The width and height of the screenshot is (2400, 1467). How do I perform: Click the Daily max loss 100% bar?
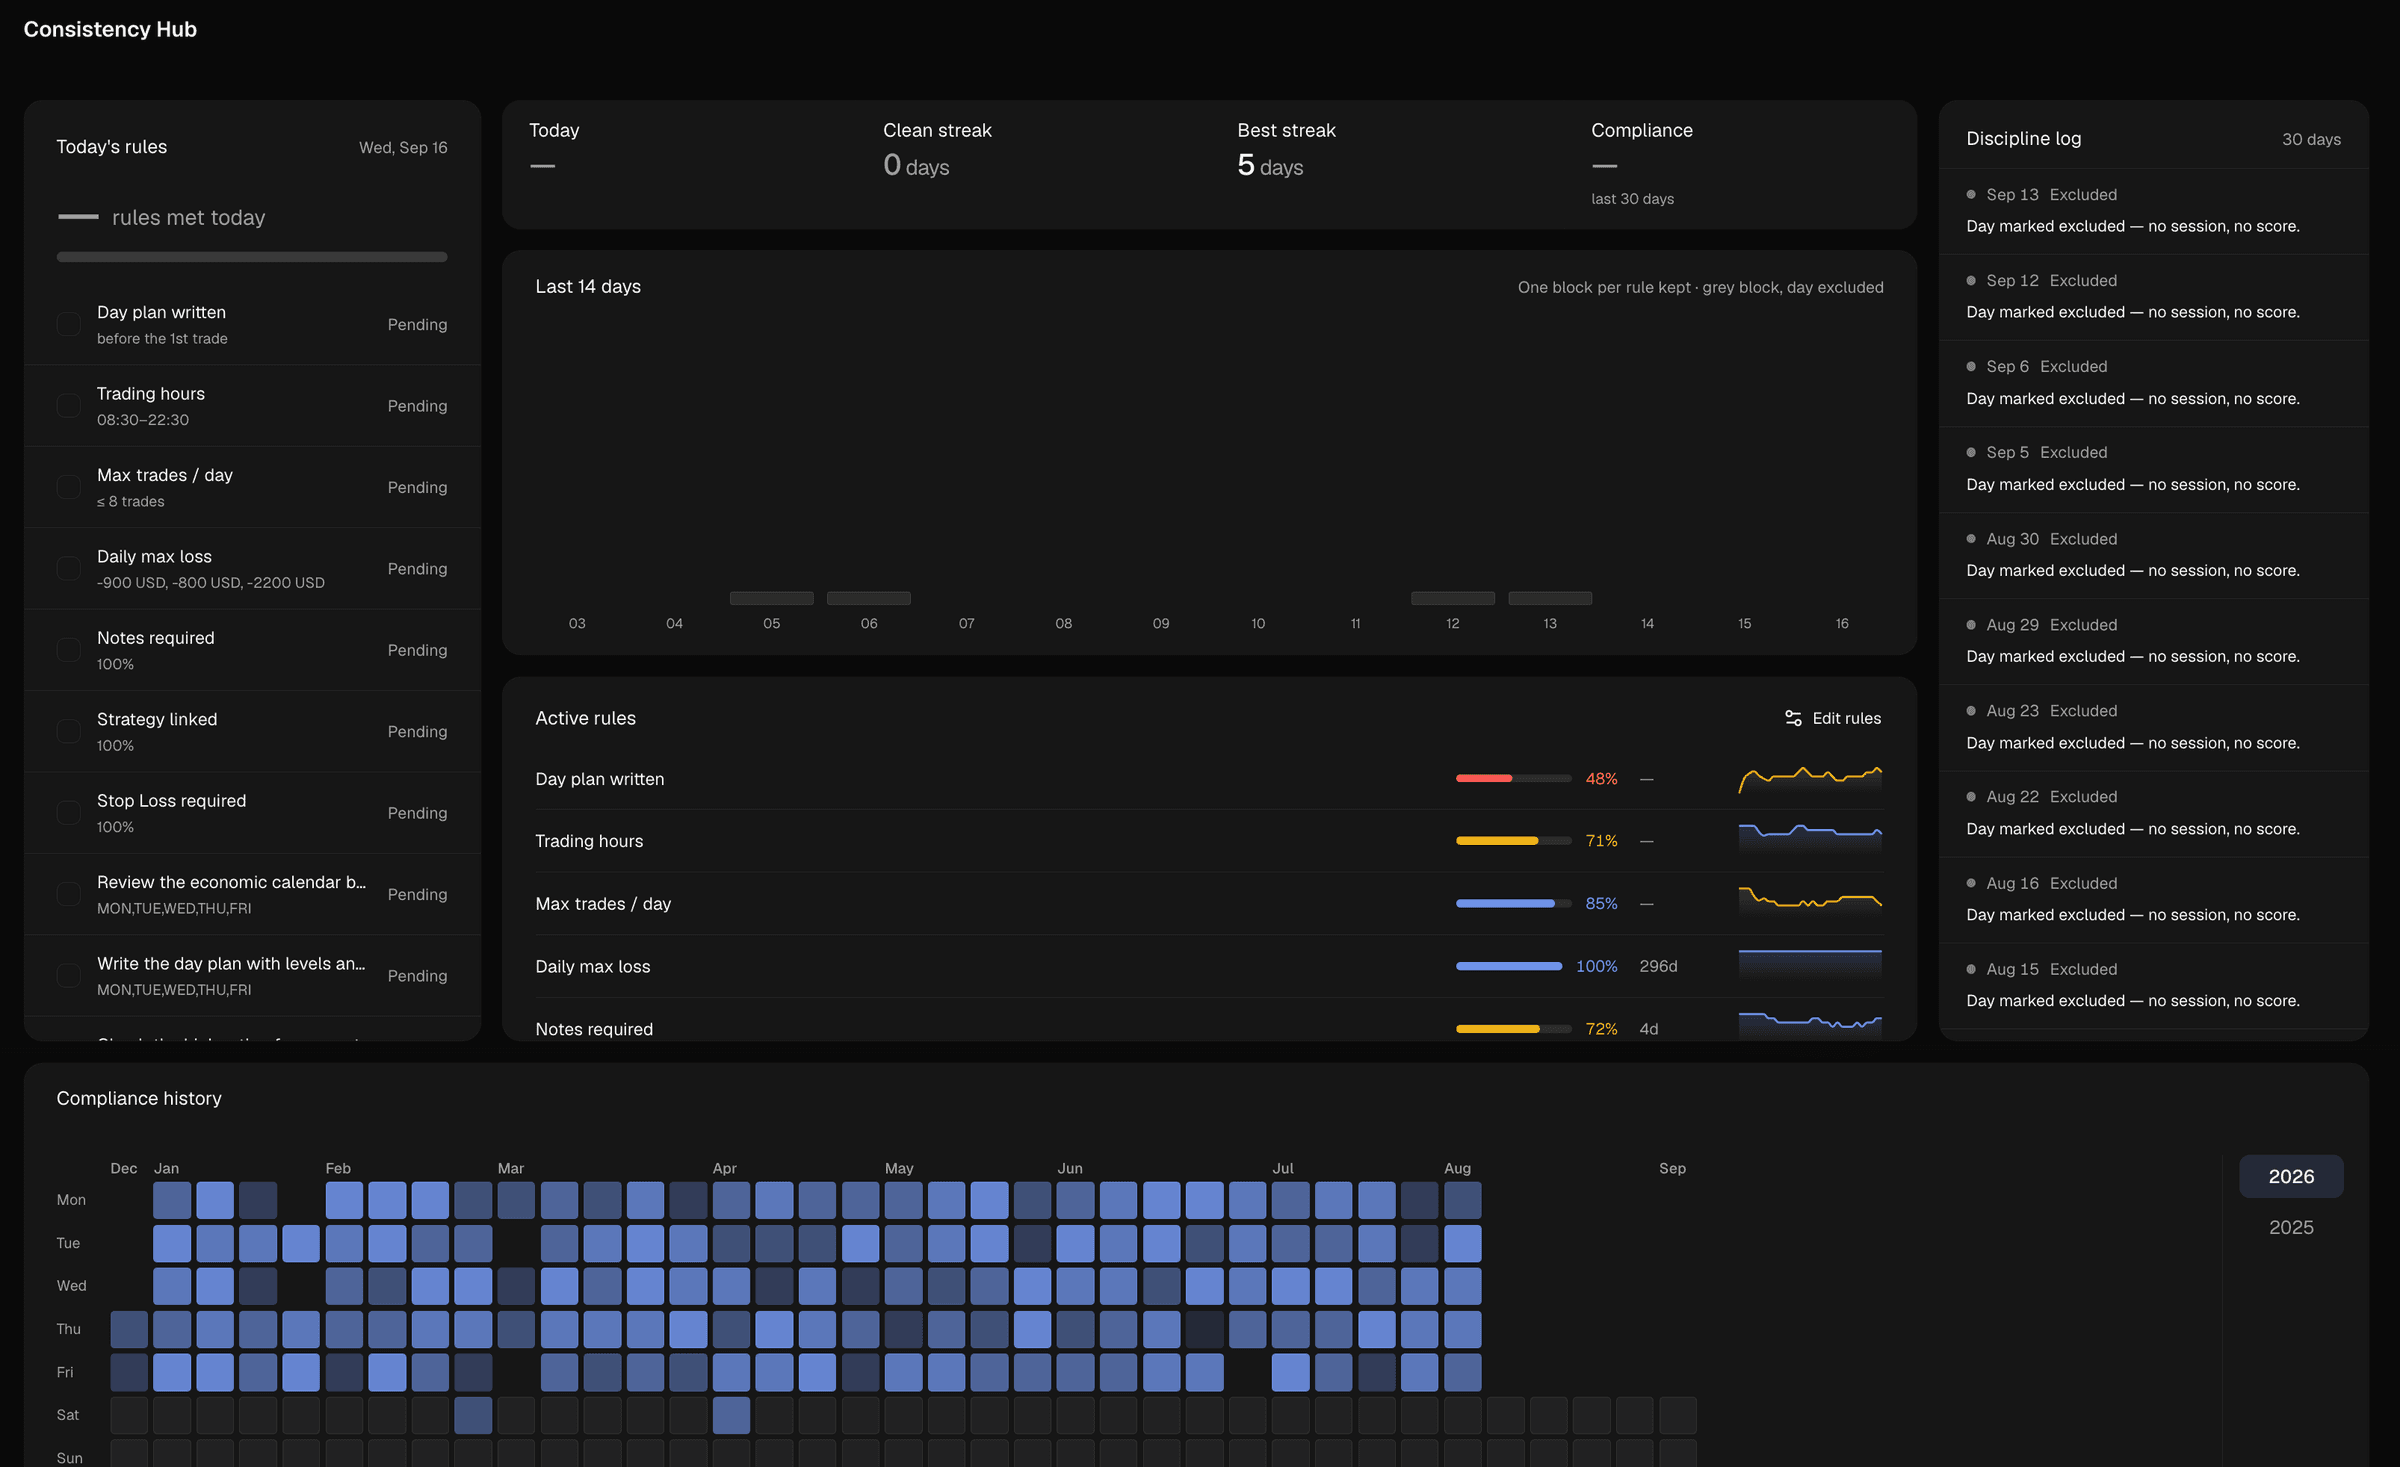[x=1509, y=966]
